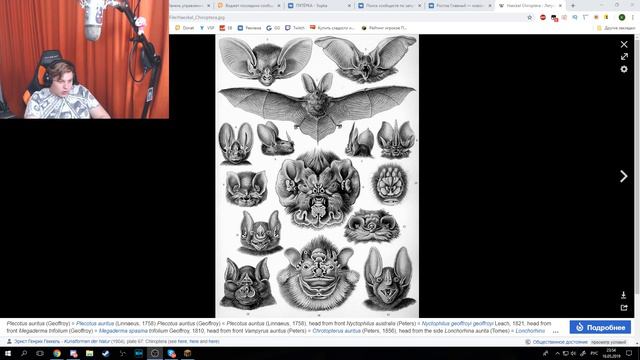This screenshot has height=360, width=640.
Task: Open the Nyctophilus geoffroyi geoffroyi link
Action: [x=457, y=324]
